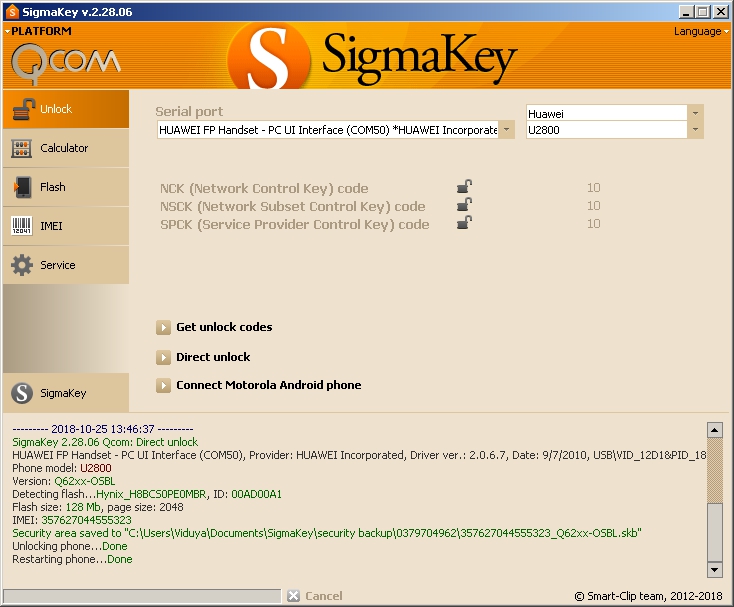Viewport: 734px width, 607px height.
Task: Open the Flash tab
Action: point(66,187)
